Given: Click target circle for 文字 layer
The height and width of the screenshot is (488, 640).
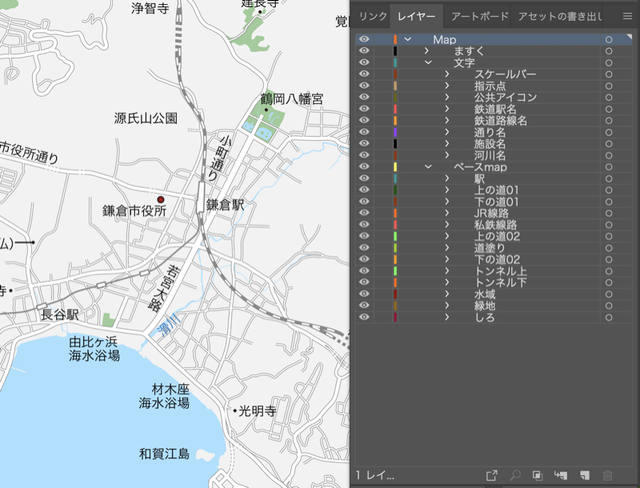Looking at the screenshot, I should pyautogui.click(x=609, y=63).
